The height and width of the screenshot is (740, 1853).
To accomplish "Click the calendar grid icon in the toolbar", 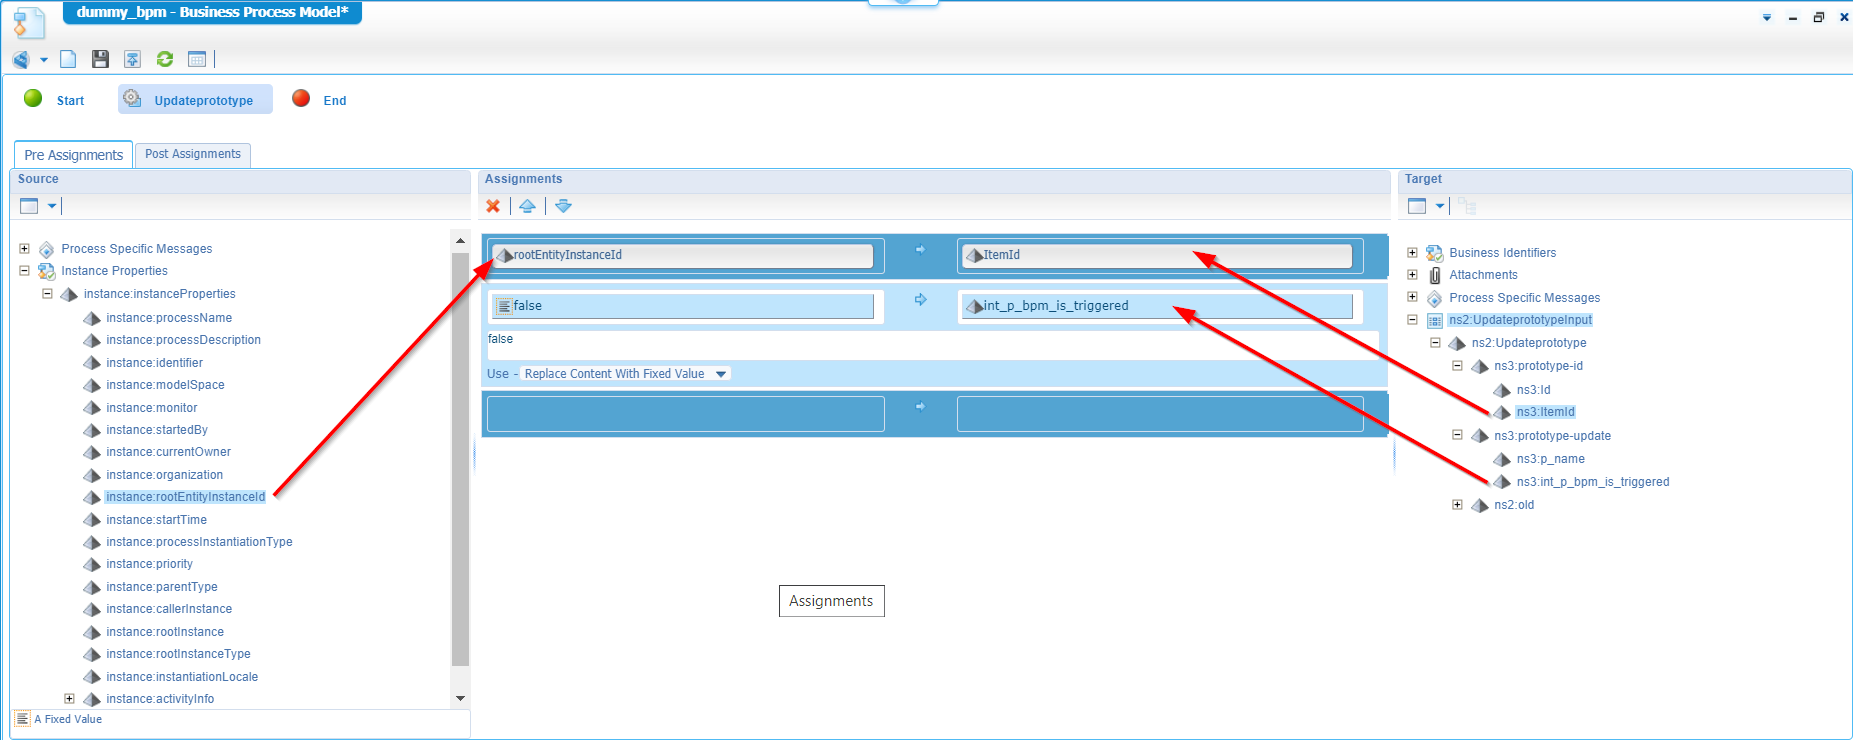I will [197, 59].
